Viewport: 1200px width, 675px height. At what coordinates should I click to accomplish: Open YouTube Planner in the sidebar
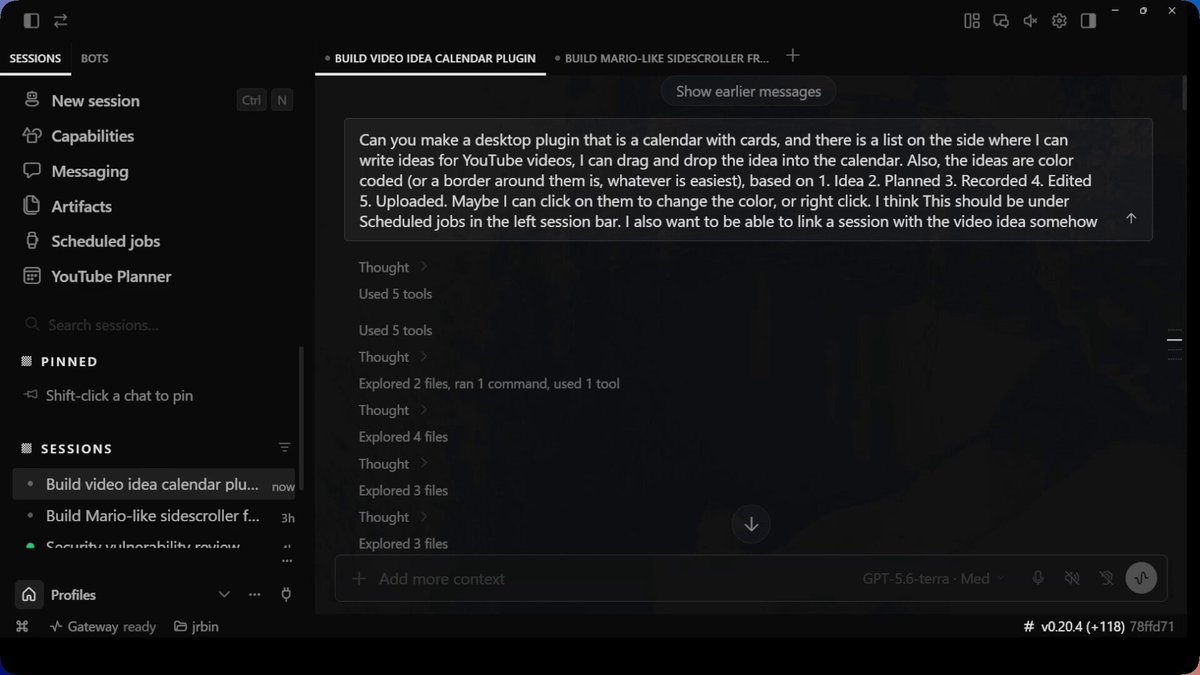(111, 276)
